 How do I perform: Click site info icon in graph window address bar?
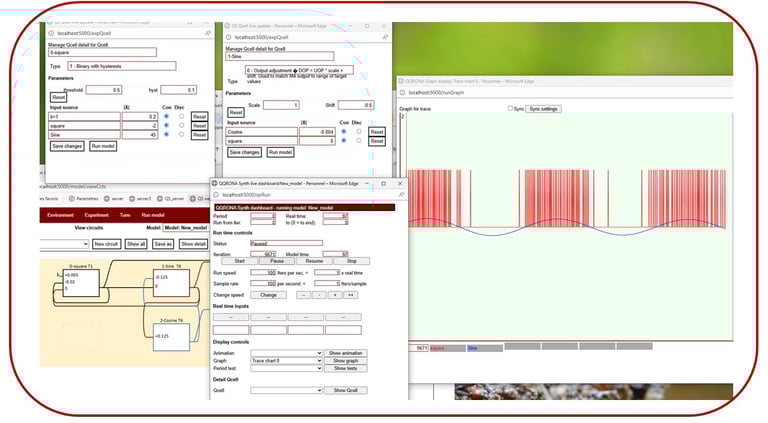point(402,93)
